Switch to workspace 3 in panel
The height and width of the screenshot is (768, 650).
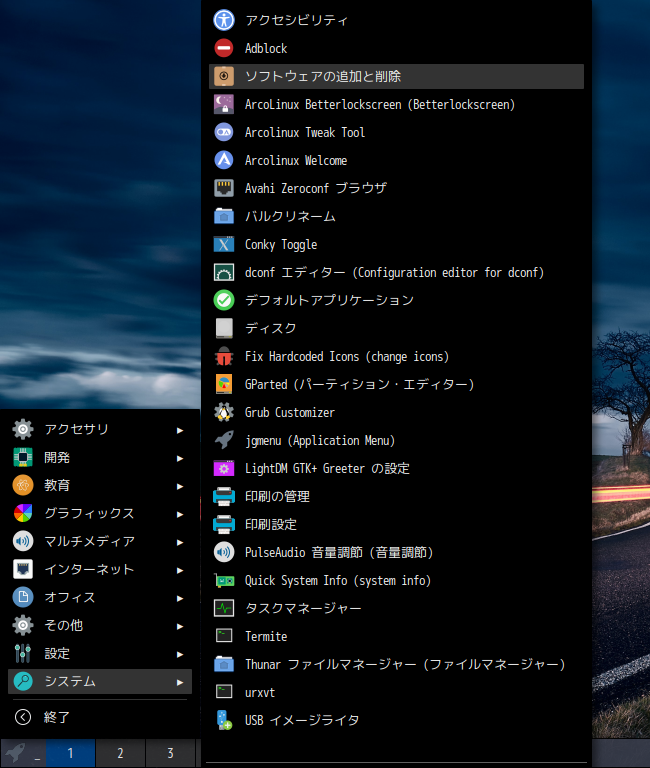(170, 753)
